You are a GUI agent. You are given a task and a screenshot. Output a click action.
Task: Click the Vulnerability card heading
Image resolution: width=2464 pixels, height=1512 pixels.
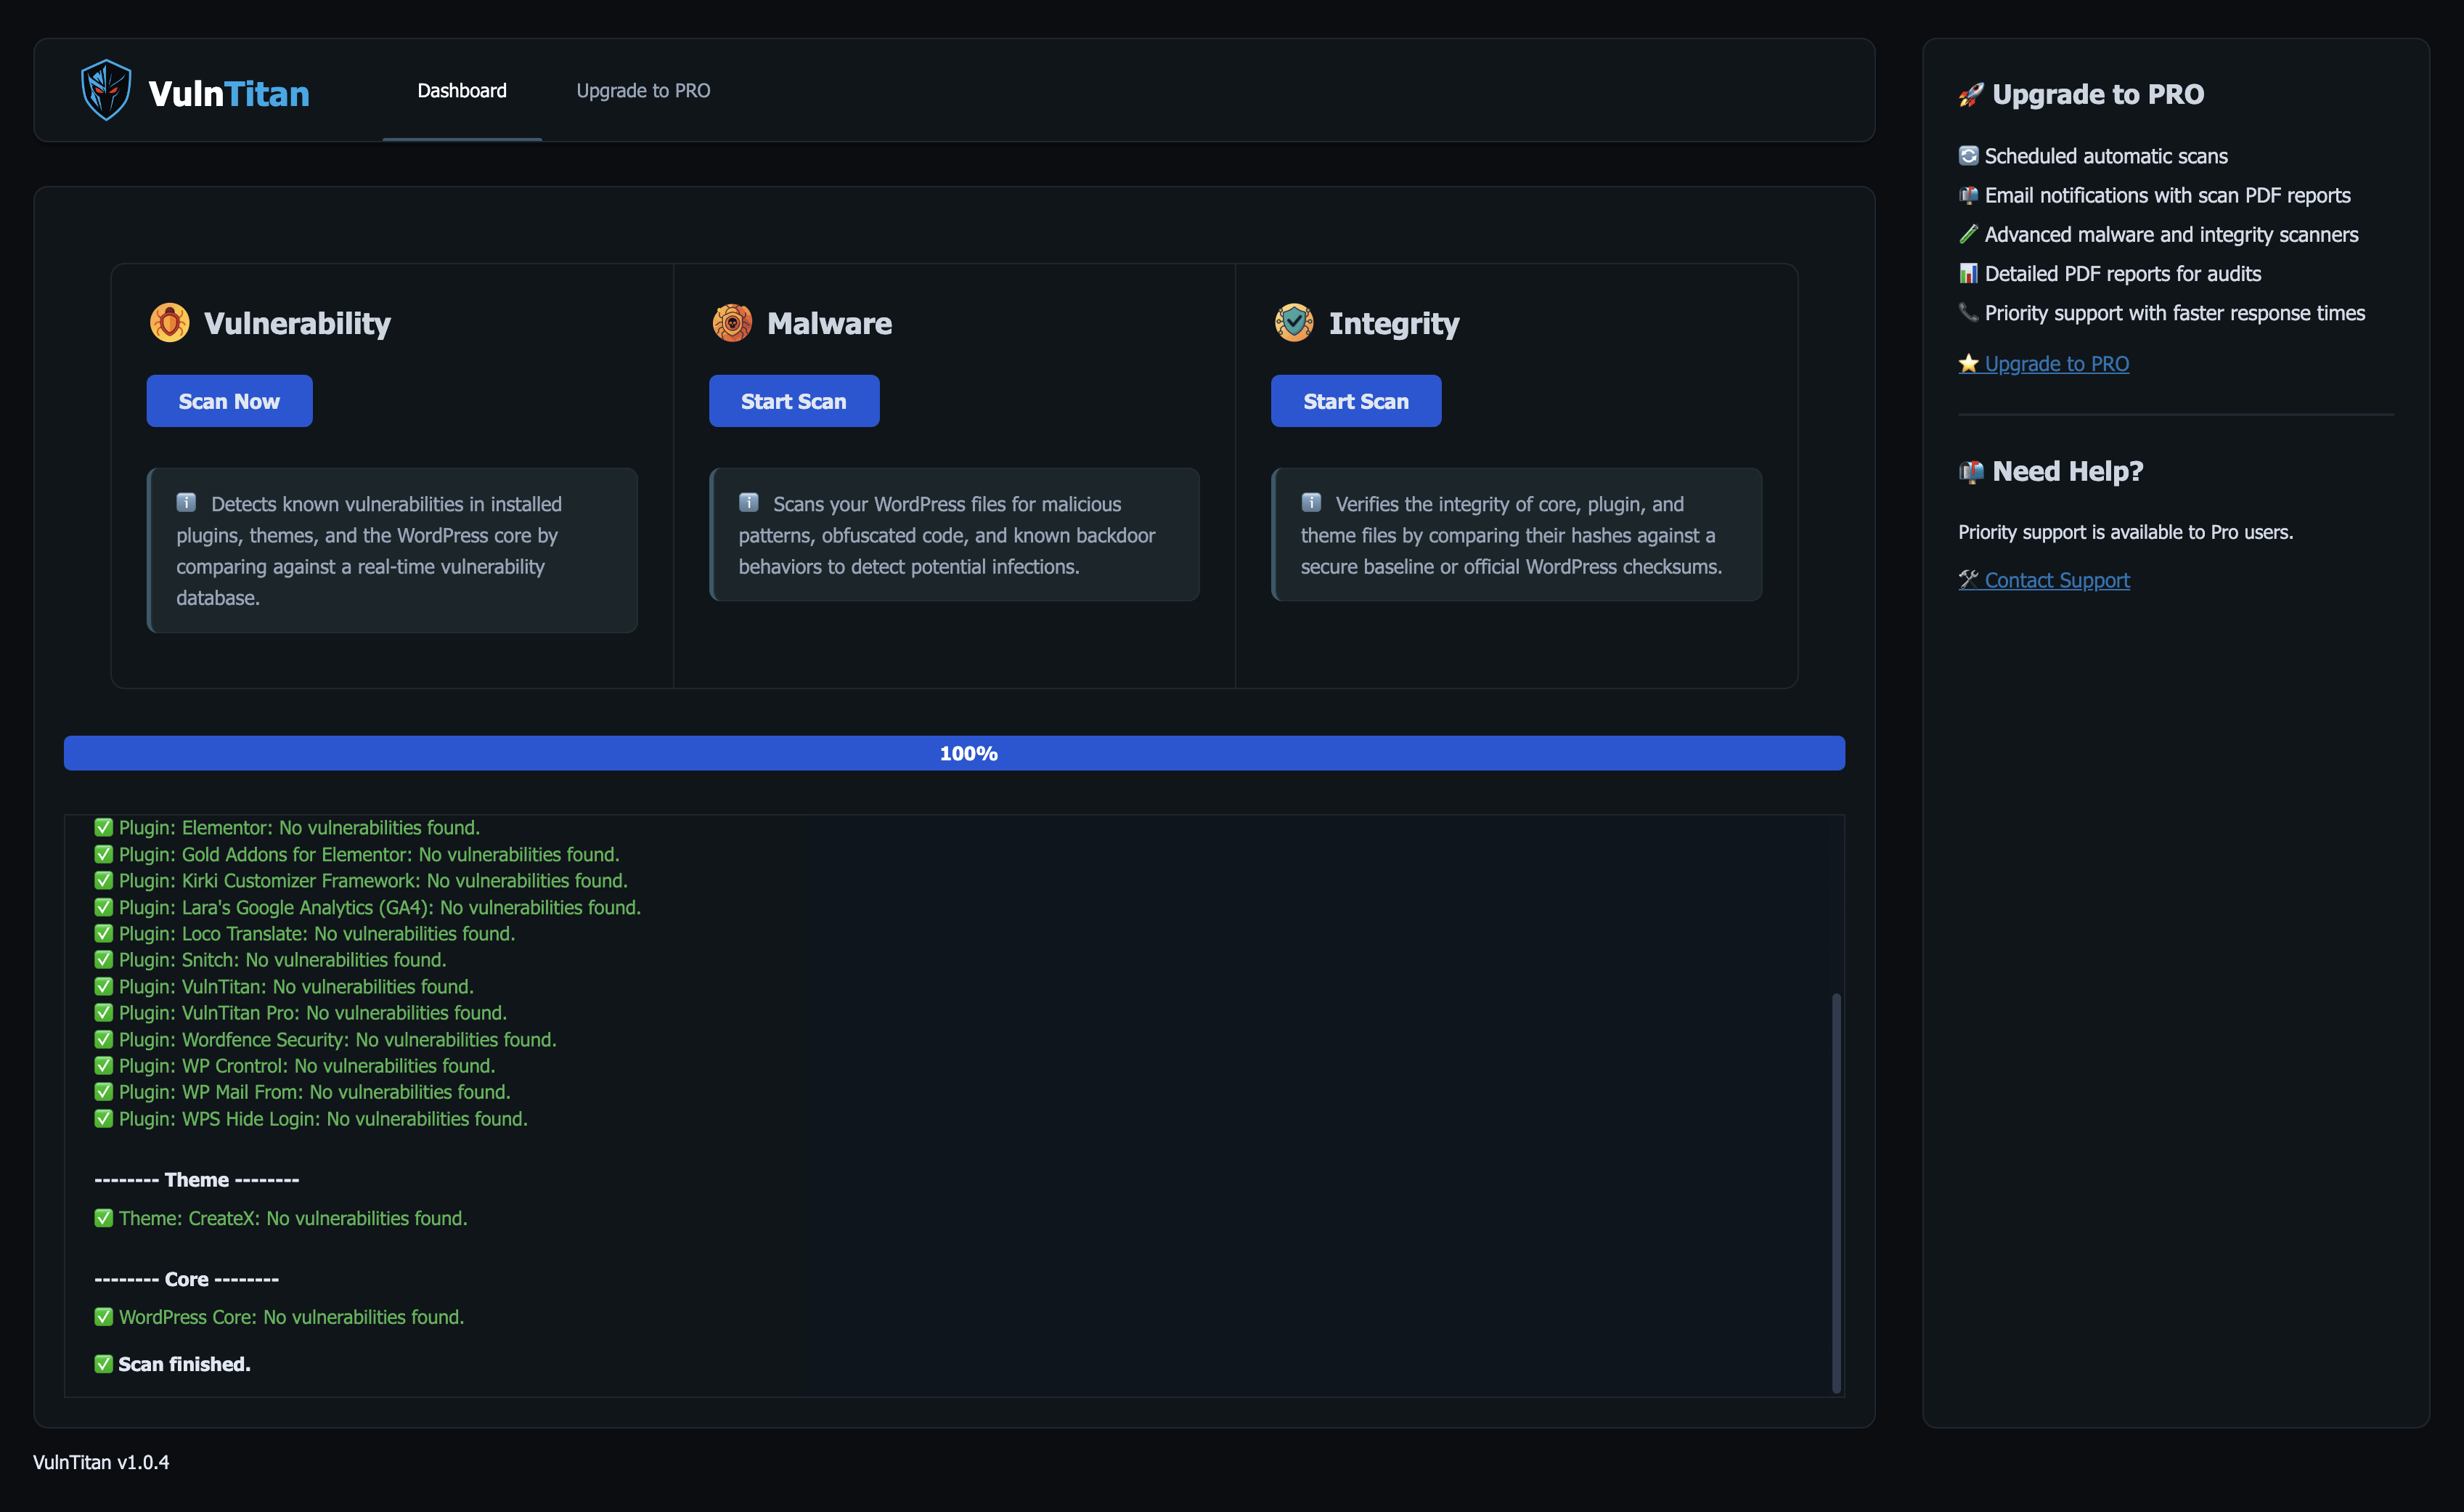tap(297, 323)
